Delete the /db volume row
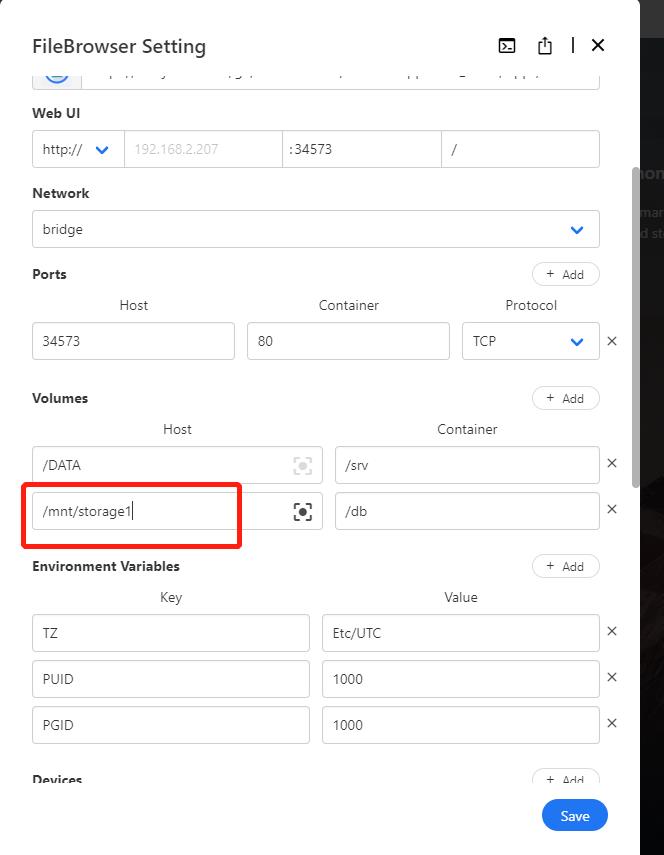 tap(612, 509)
